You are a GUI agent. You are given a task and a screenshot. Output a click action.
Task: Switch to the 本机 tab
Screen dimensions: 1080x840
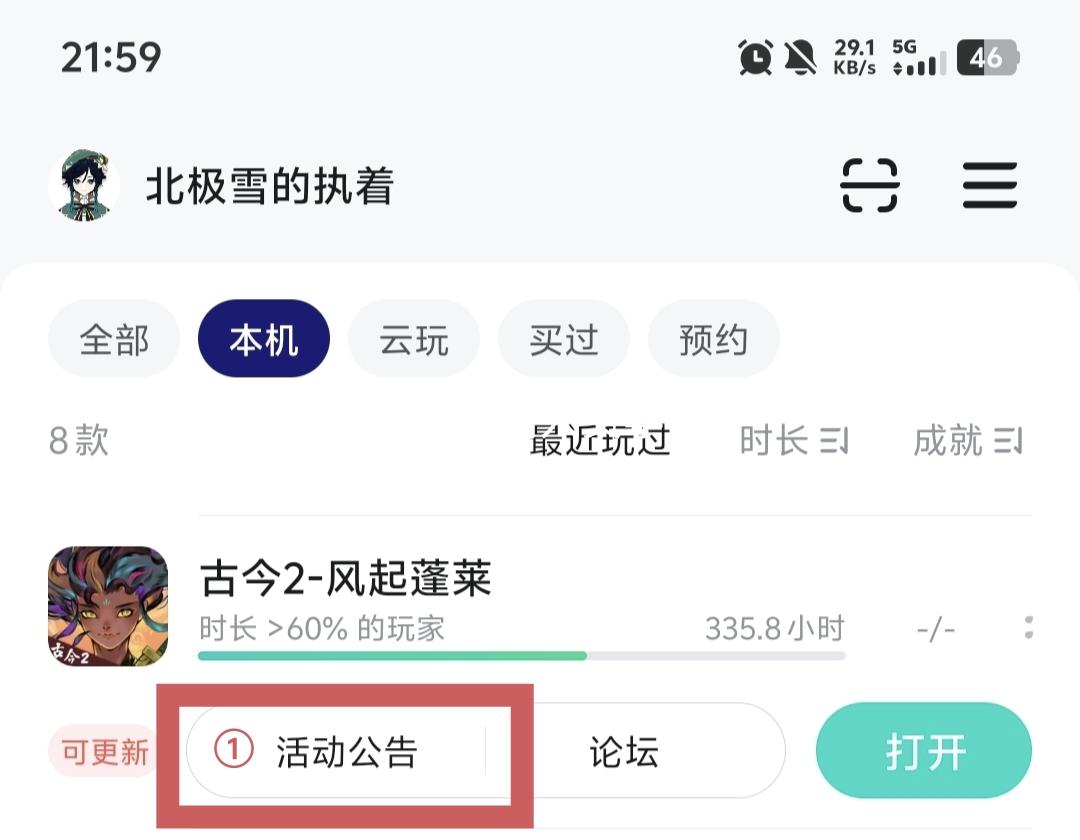click(x=264, y=340)
